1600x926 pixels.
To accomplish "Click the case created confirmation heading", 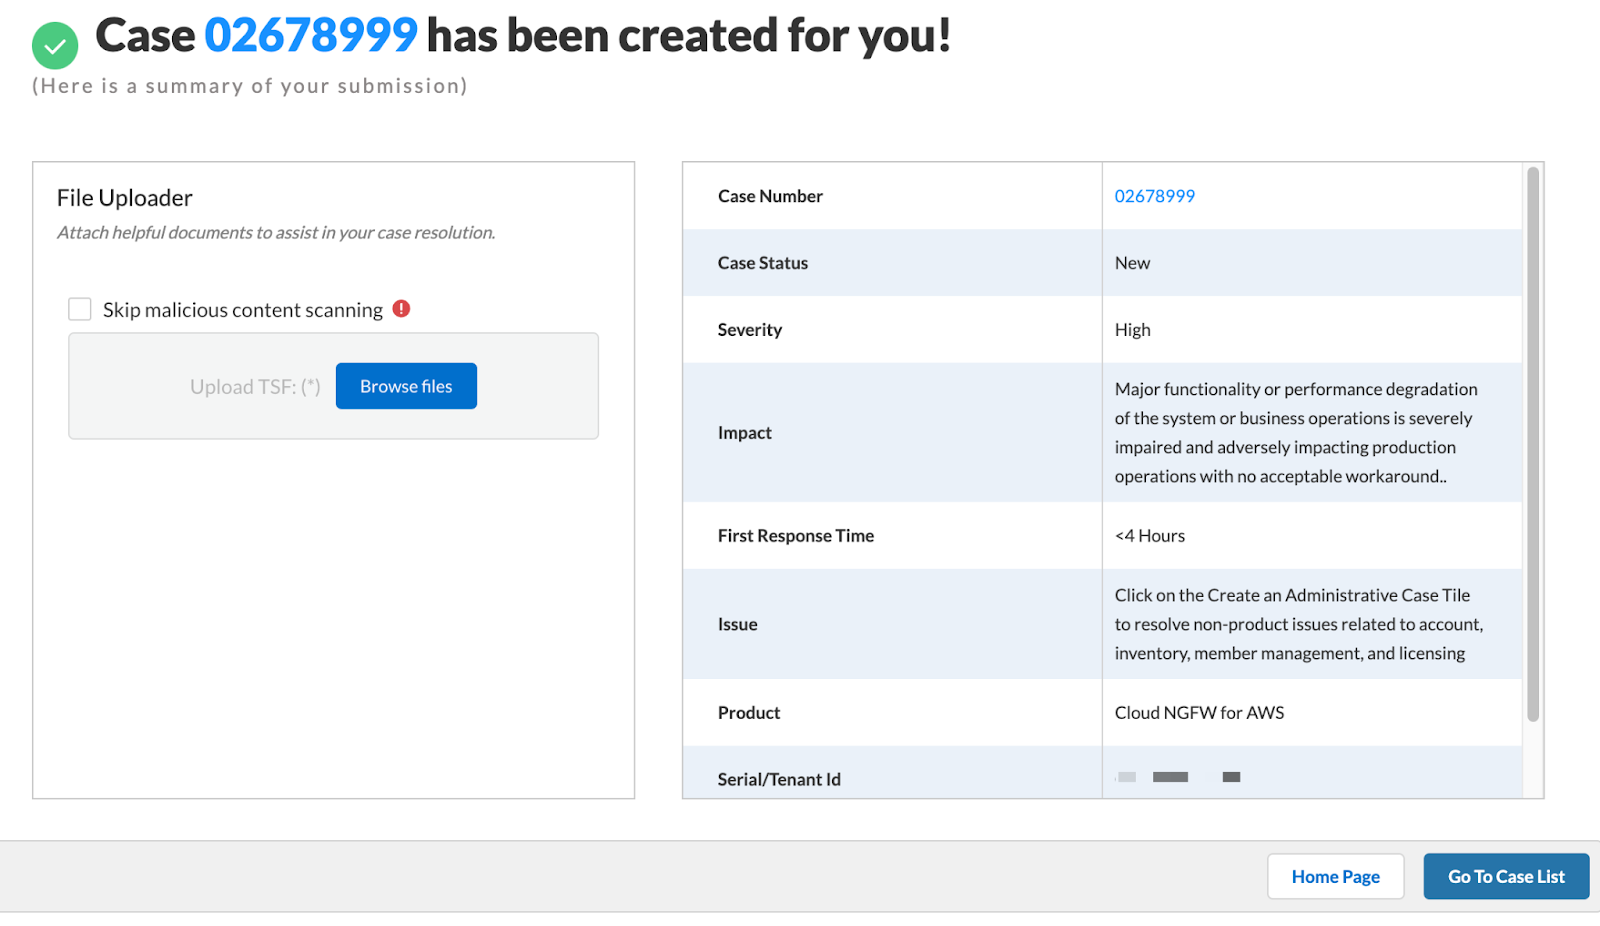I will click(522, 35).
